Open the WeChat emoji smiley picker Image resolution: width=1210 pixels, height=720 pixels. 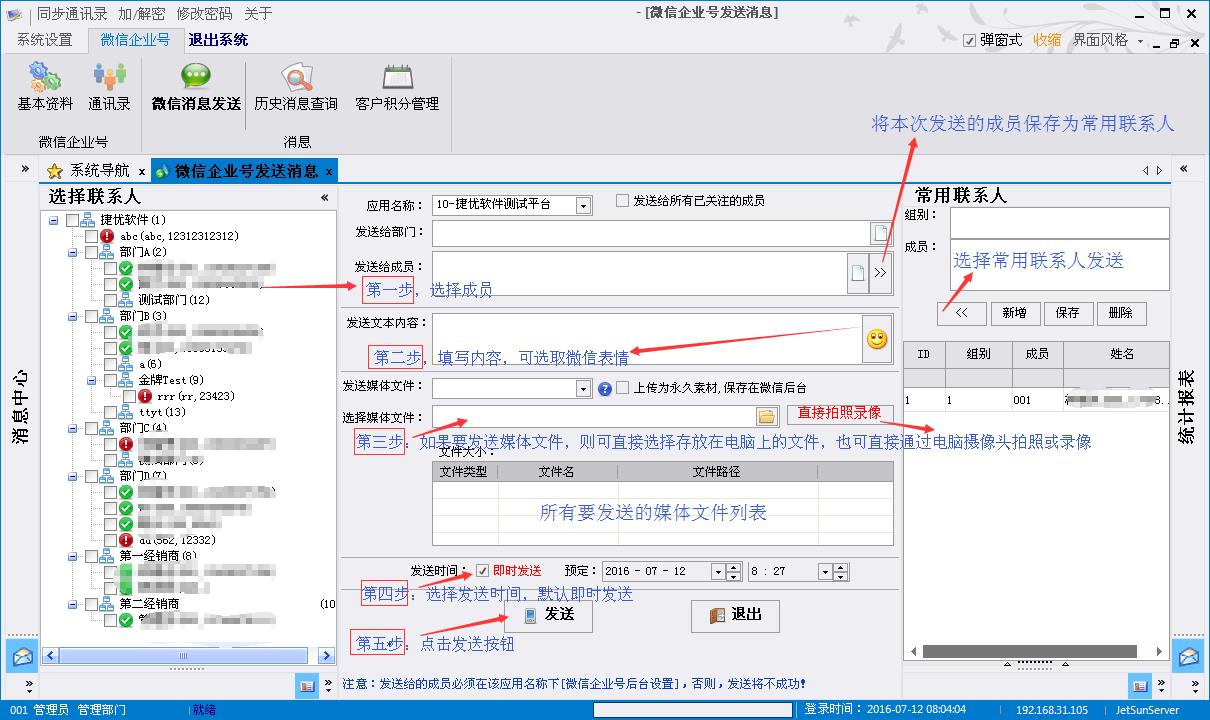(876, 339)
